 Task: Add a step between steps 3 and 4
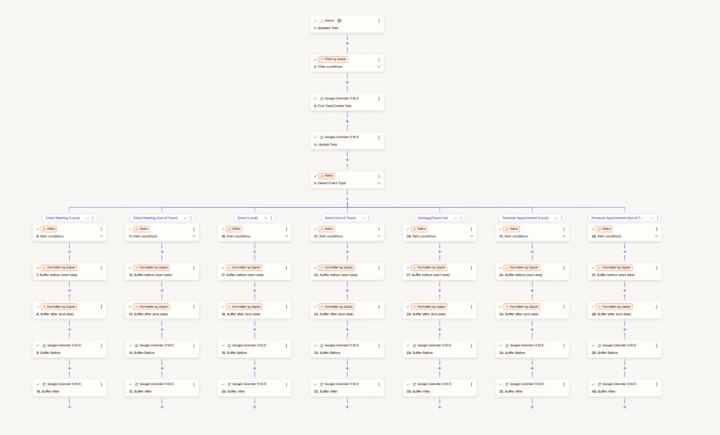[347, 121]
